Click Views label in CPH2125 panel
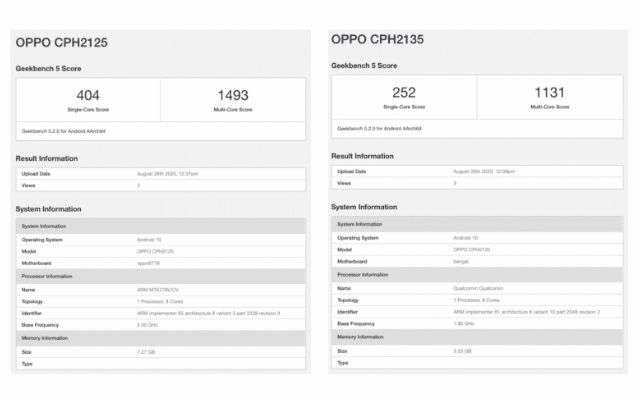640x400 pixels. click(x=29, y=186)
